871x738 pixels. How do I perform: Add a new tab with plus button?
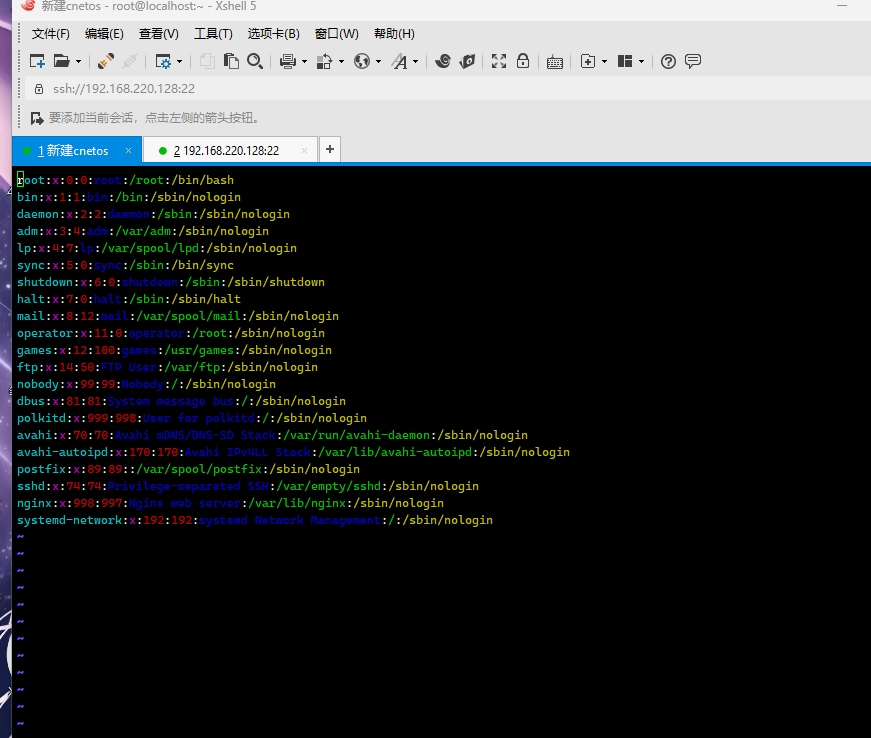330,149
